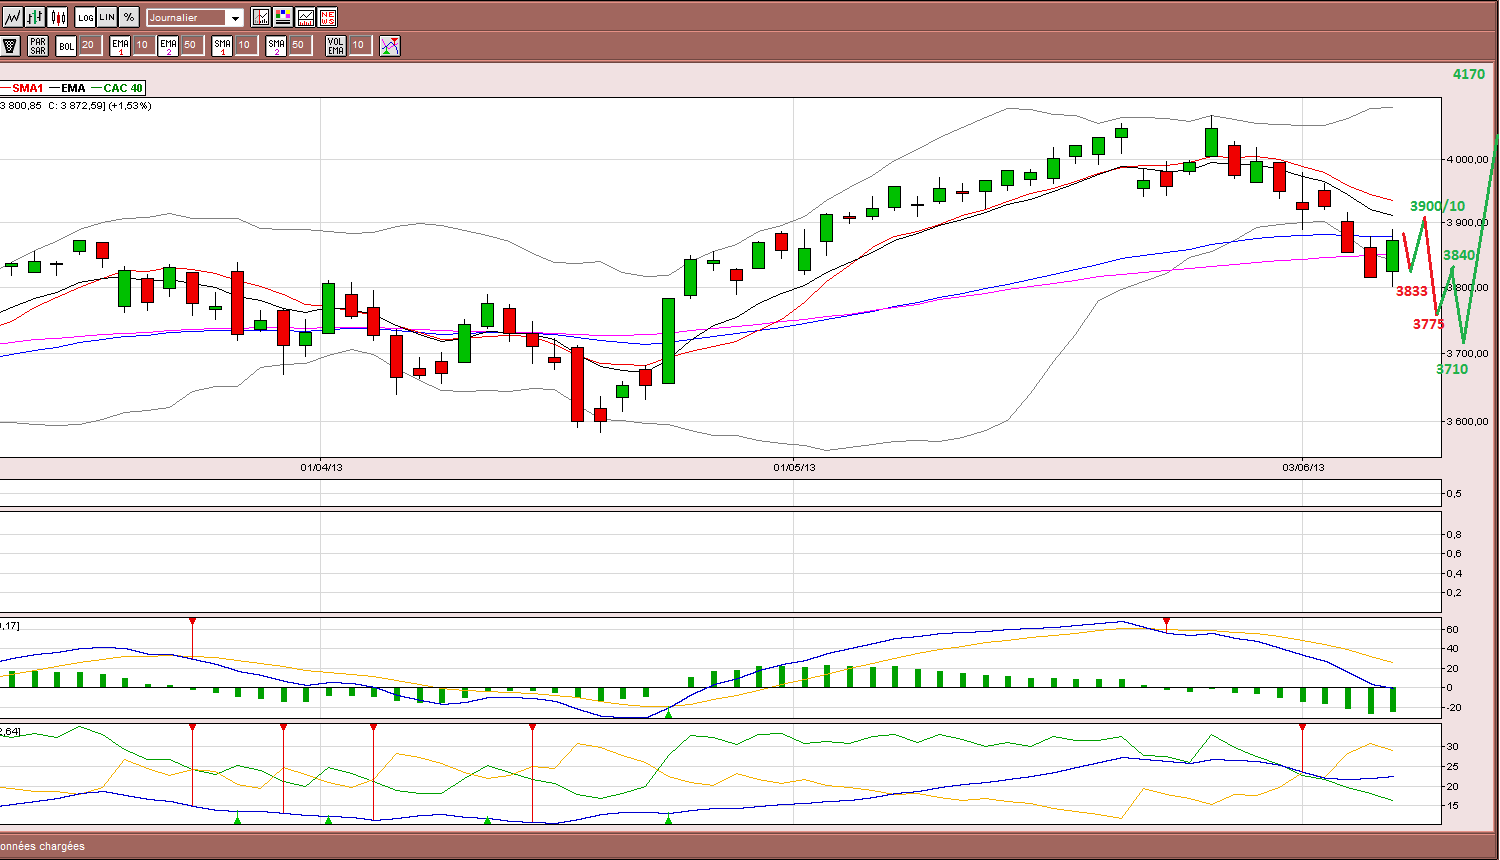
Task: Show the volume sub-chart icon
Action: point(305,17)
